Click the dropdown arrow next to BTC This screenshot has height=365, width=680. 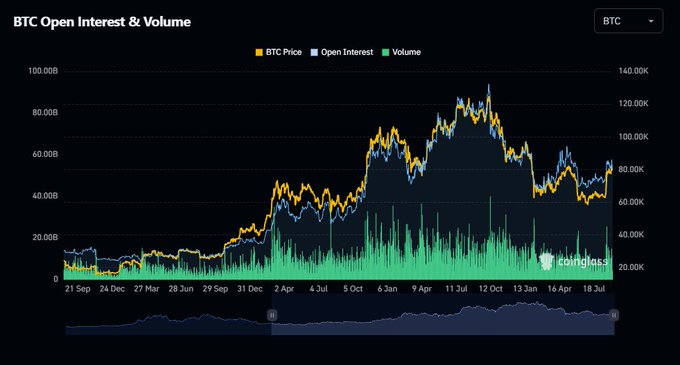[x=651, y=21]
